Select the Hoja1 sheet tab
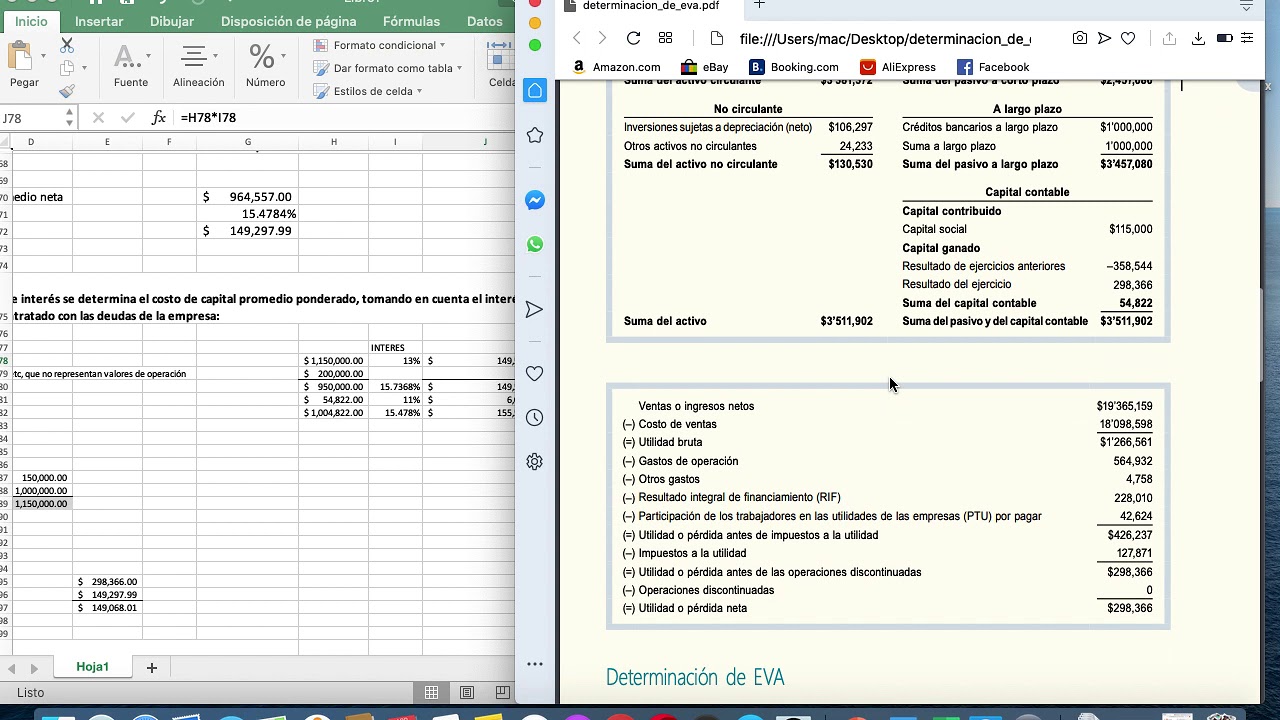 pyautogui.click(x=92, y=667)
